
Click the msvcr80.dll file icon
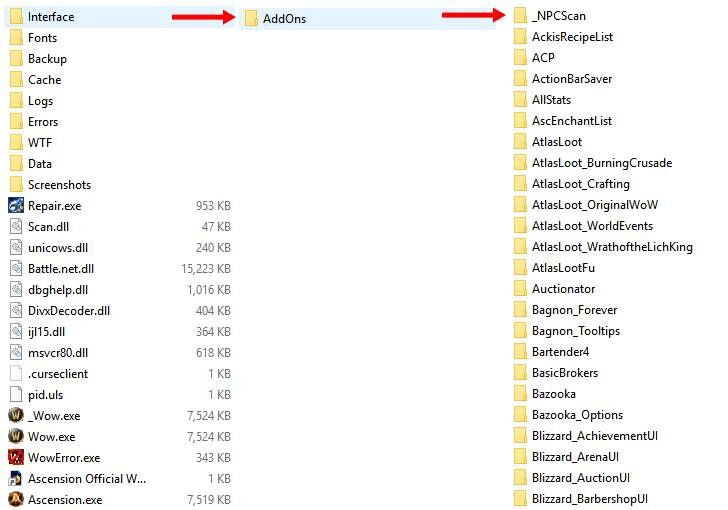(x=16, y=353)
